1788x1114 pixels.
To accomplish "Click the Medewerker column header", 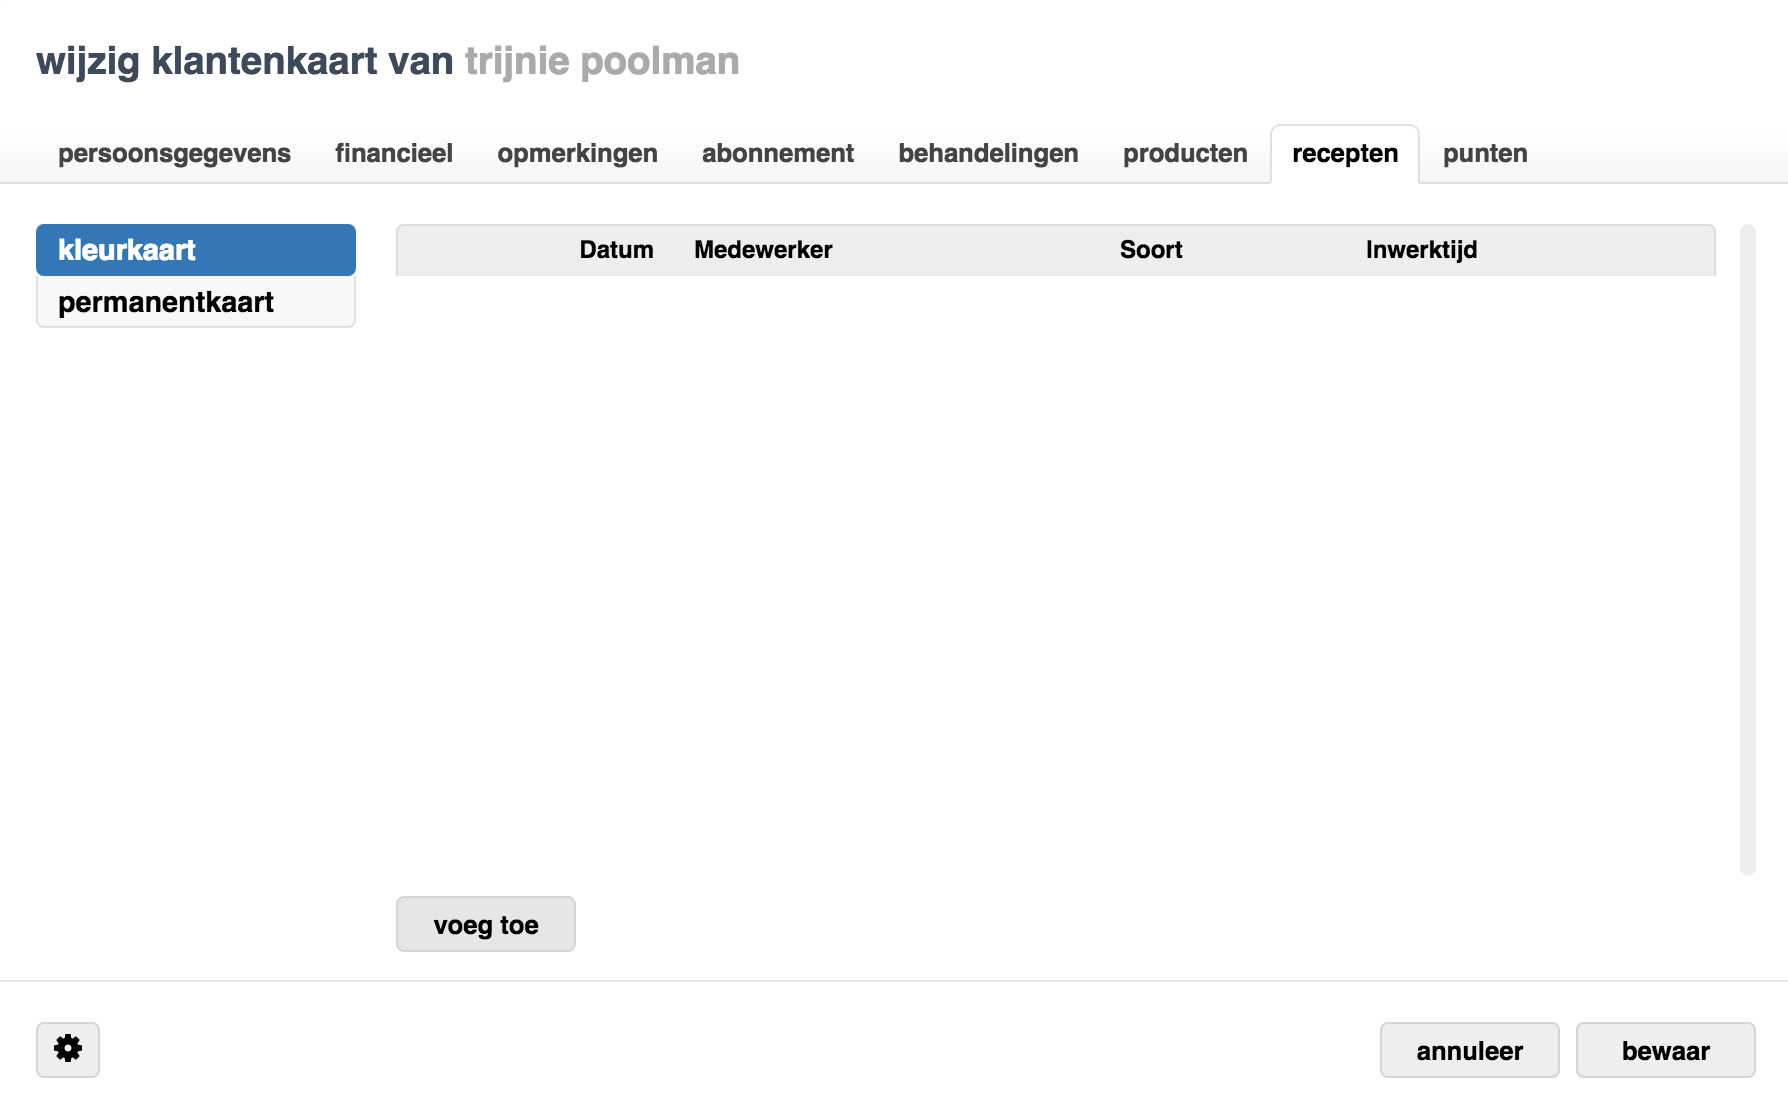I will 763,250.
